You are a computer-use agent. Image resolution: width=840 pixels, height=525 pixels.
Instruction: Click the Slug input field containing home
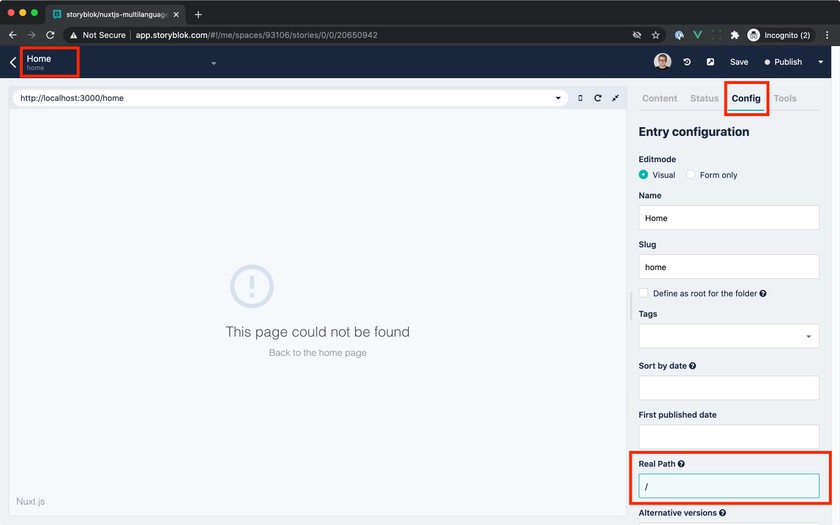pos(729,267)
